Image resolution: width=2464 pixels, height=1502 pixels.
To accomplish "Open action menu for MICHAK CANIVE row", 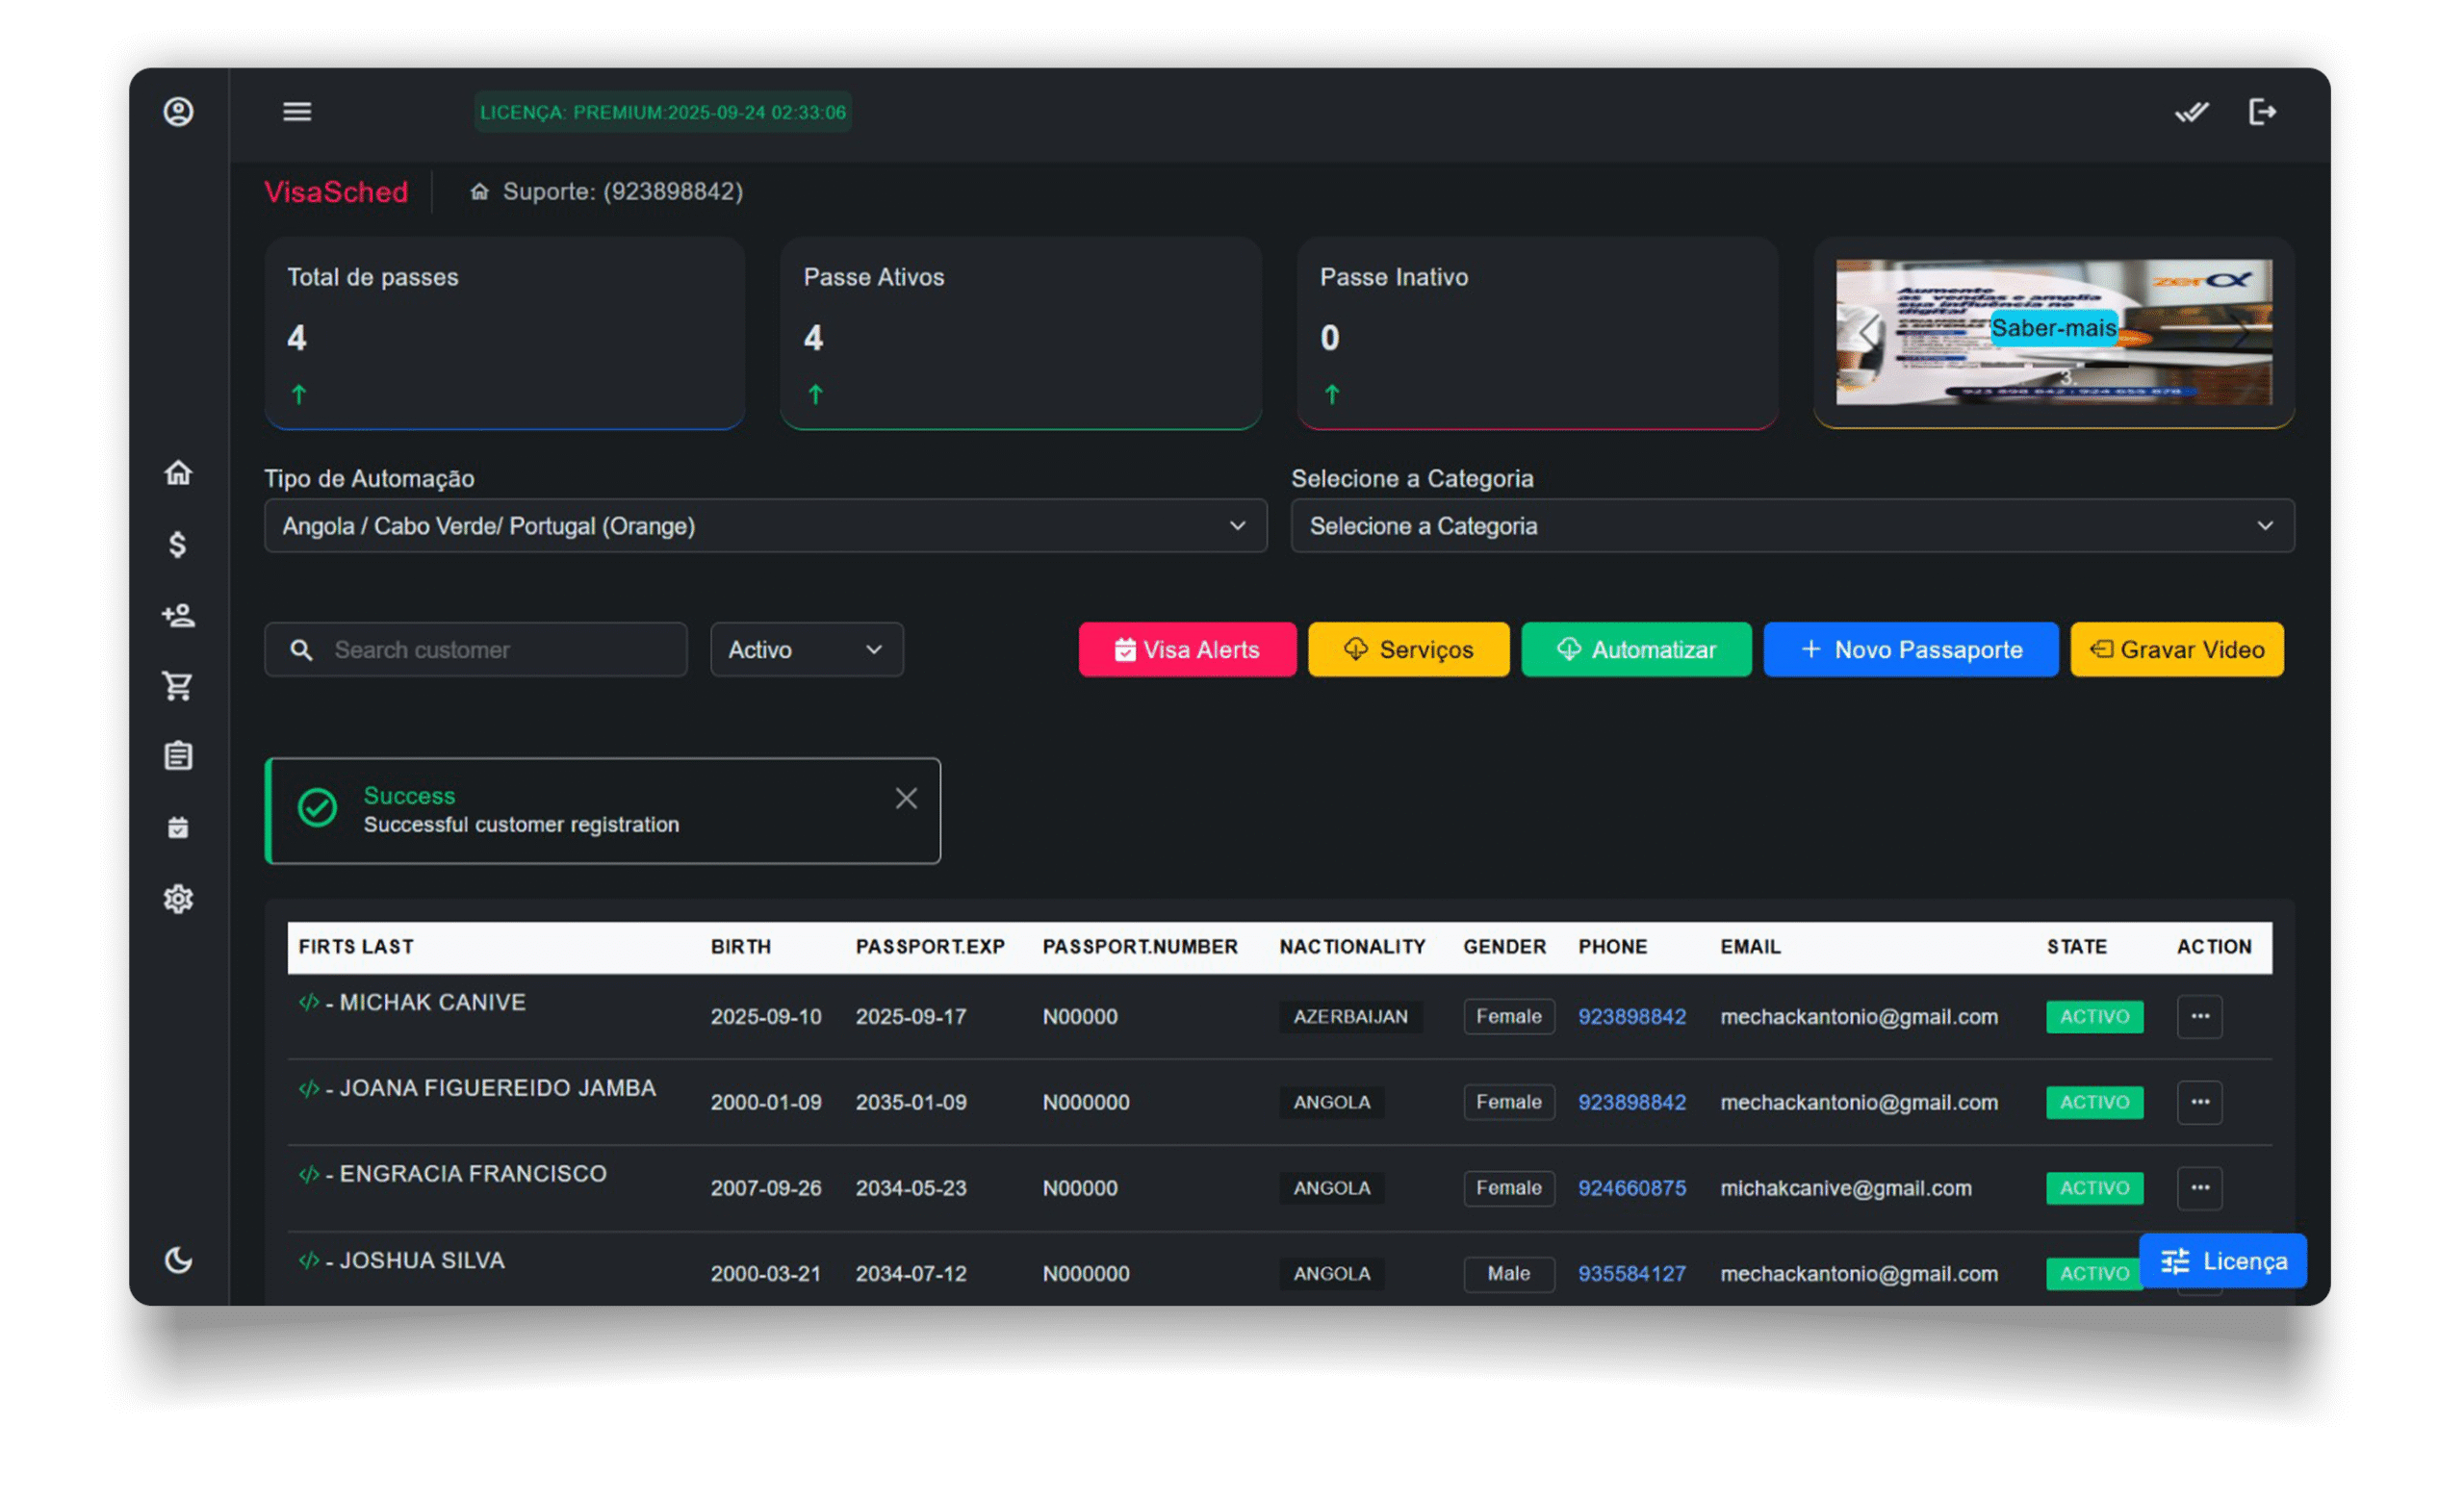I will click(x=2199, y=1017).
